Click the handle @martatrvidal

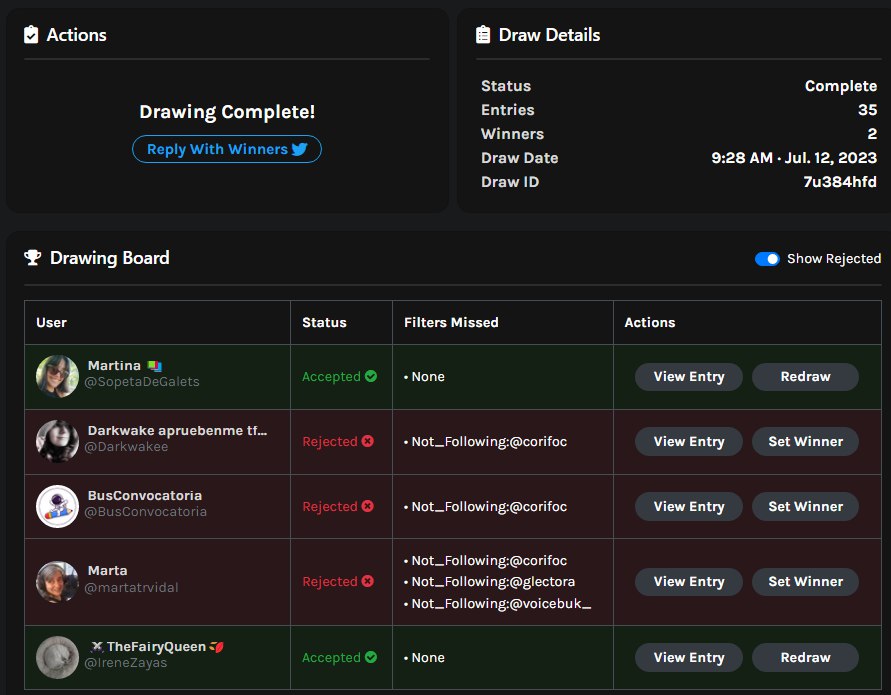click(131, 588)
